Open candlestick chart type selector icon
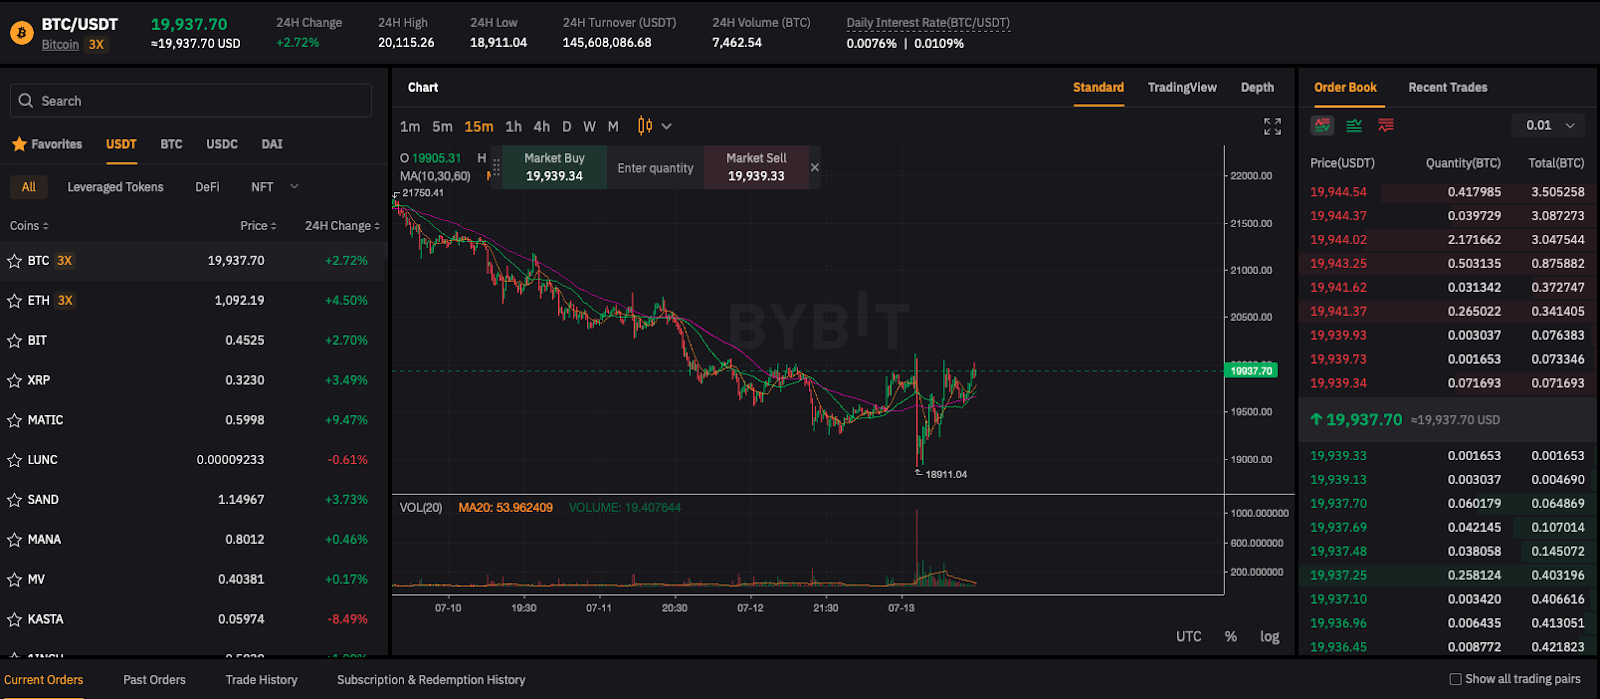The height and width of the screenshot is (699, 1600). pos(645,126)
